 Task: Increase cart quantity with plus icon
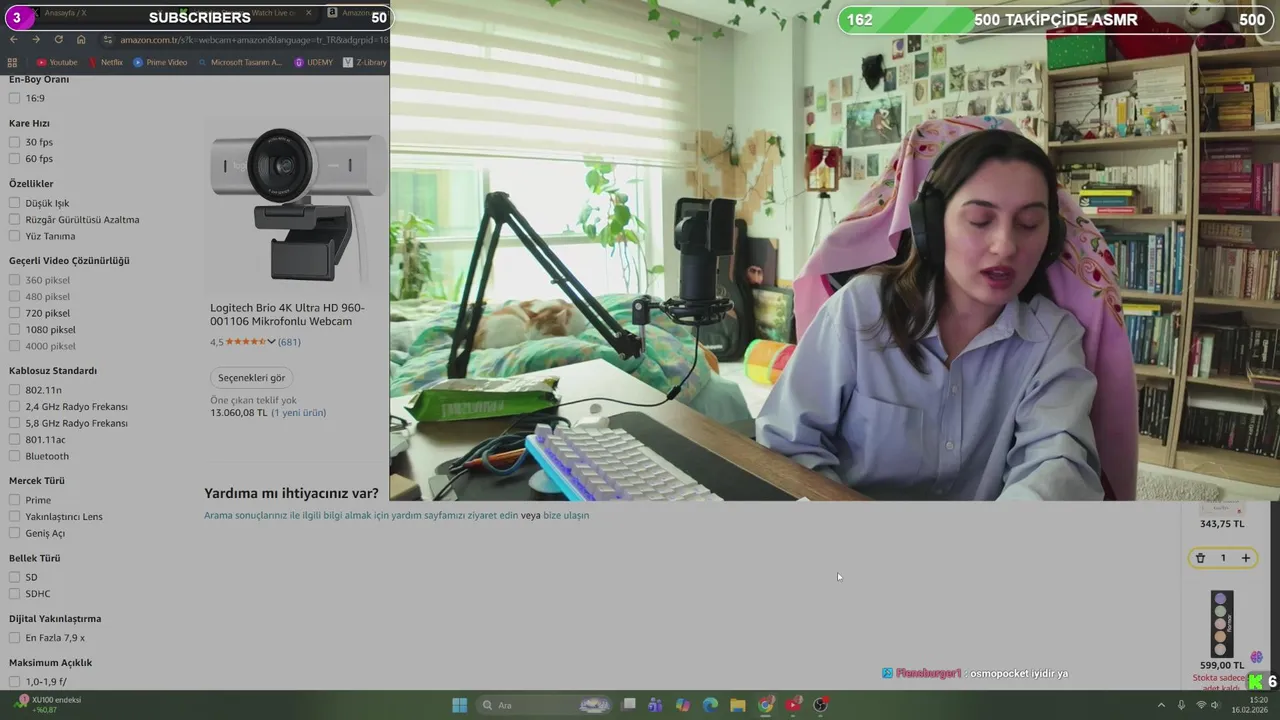[x=1246, y=558]
